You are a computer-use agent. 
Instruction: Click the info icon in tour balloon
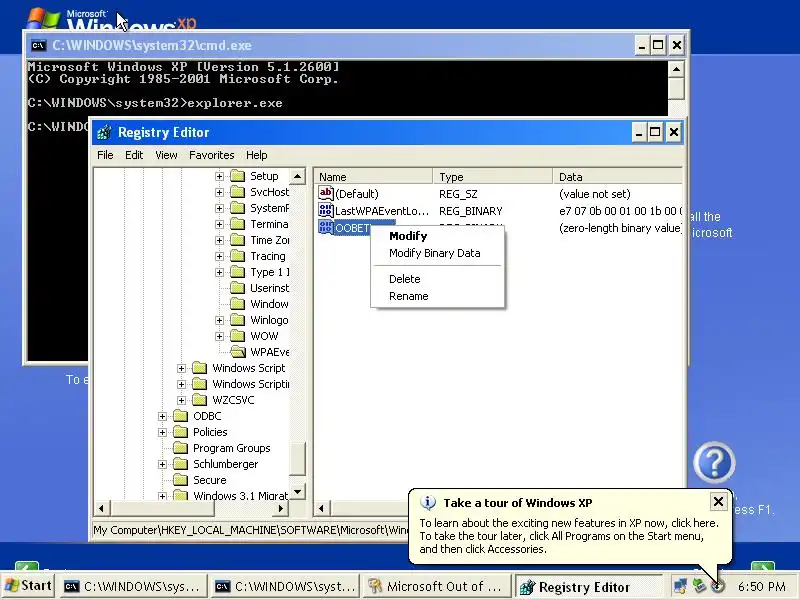point(428,503)
